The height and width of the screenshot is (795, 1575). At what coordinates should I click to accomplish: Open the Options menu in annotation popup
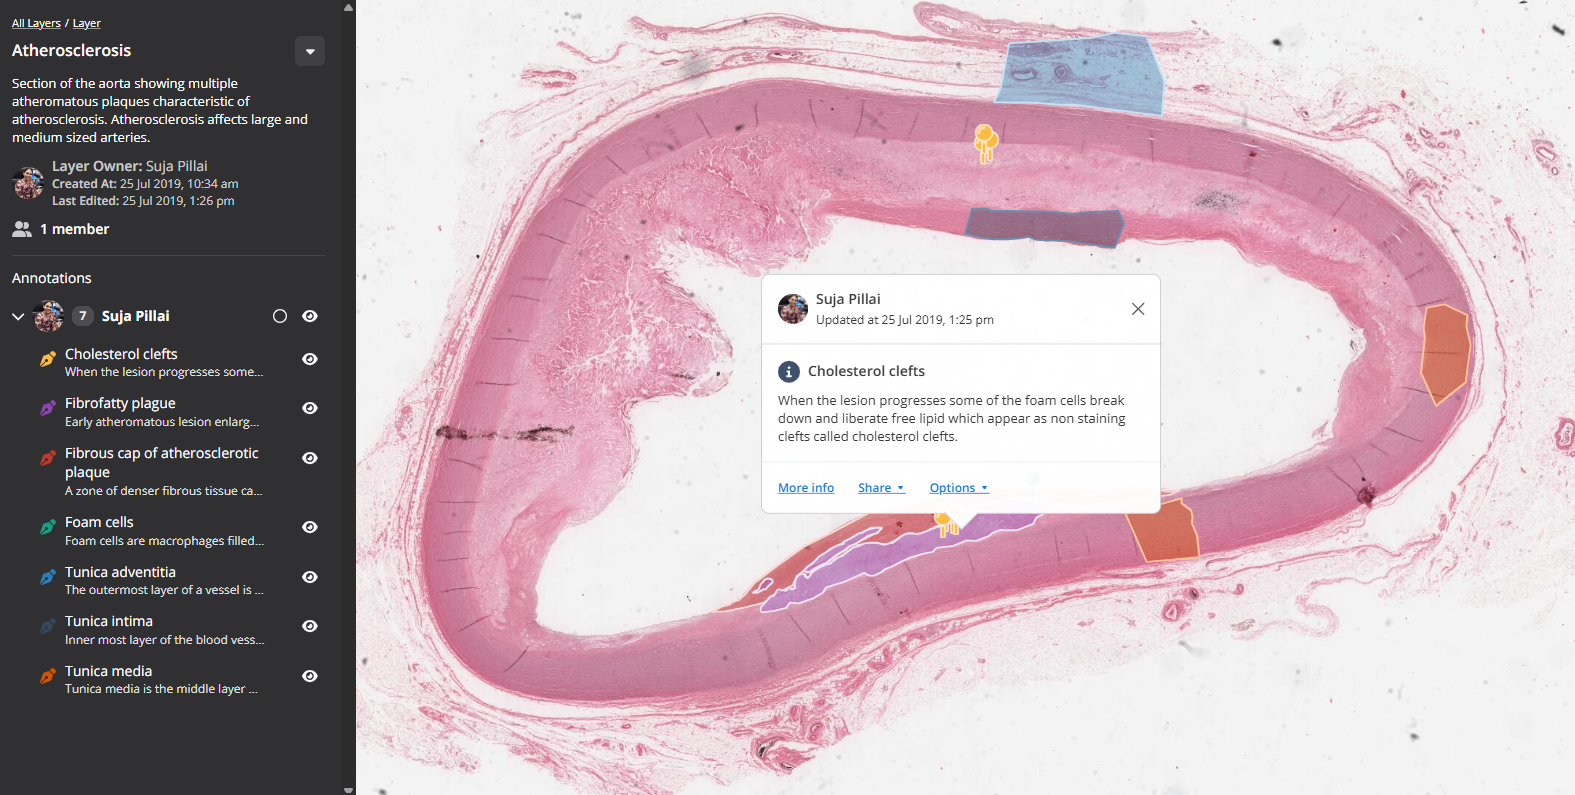pos(959,488)
